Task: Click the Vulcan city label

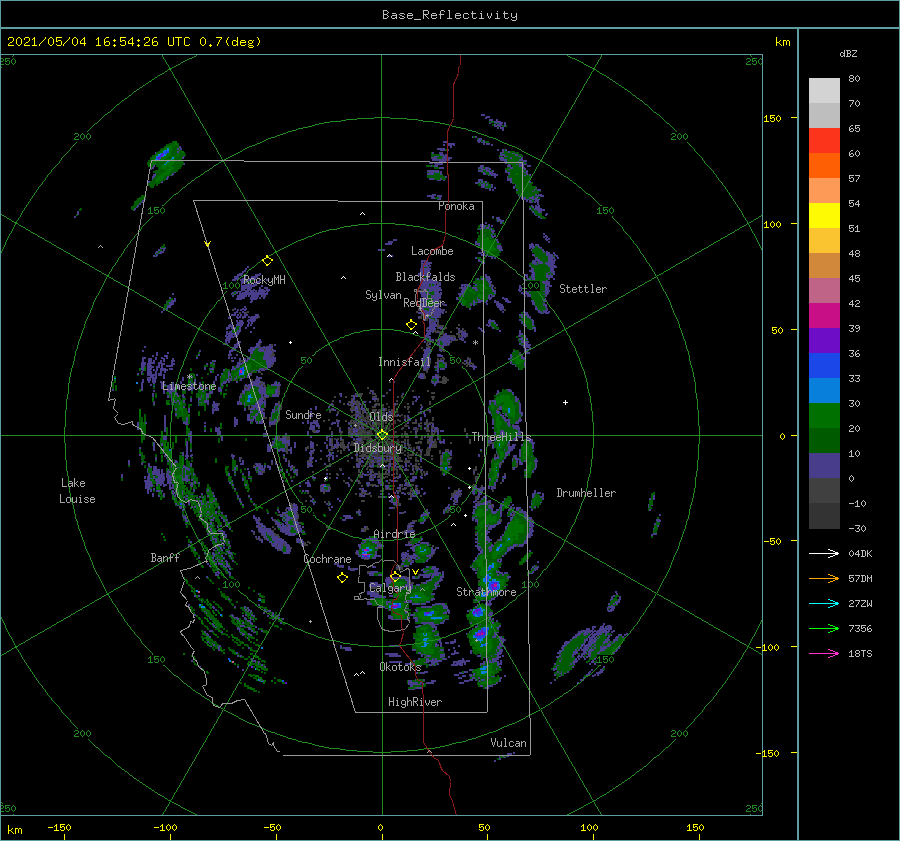Action: point(509,743)
